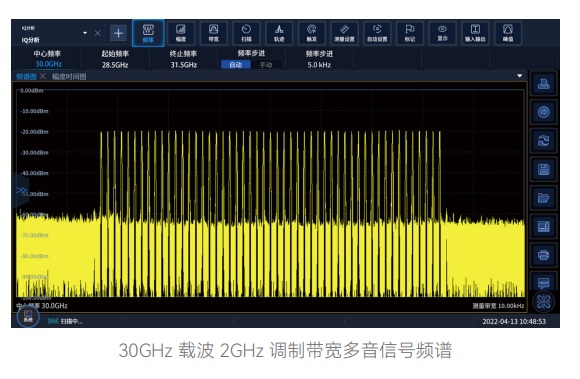Click the 中心频率 30.0GHz readout below graph
This screenshot has width=580, height=379.
point(42,306)
